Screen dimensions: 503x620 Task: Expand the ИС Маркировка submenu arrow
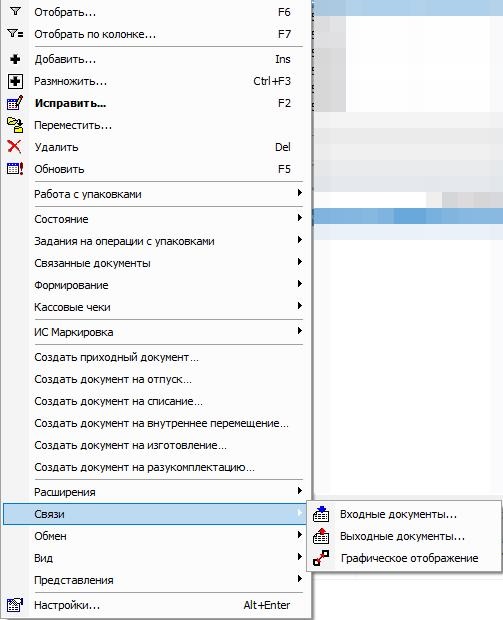[300, 331]
